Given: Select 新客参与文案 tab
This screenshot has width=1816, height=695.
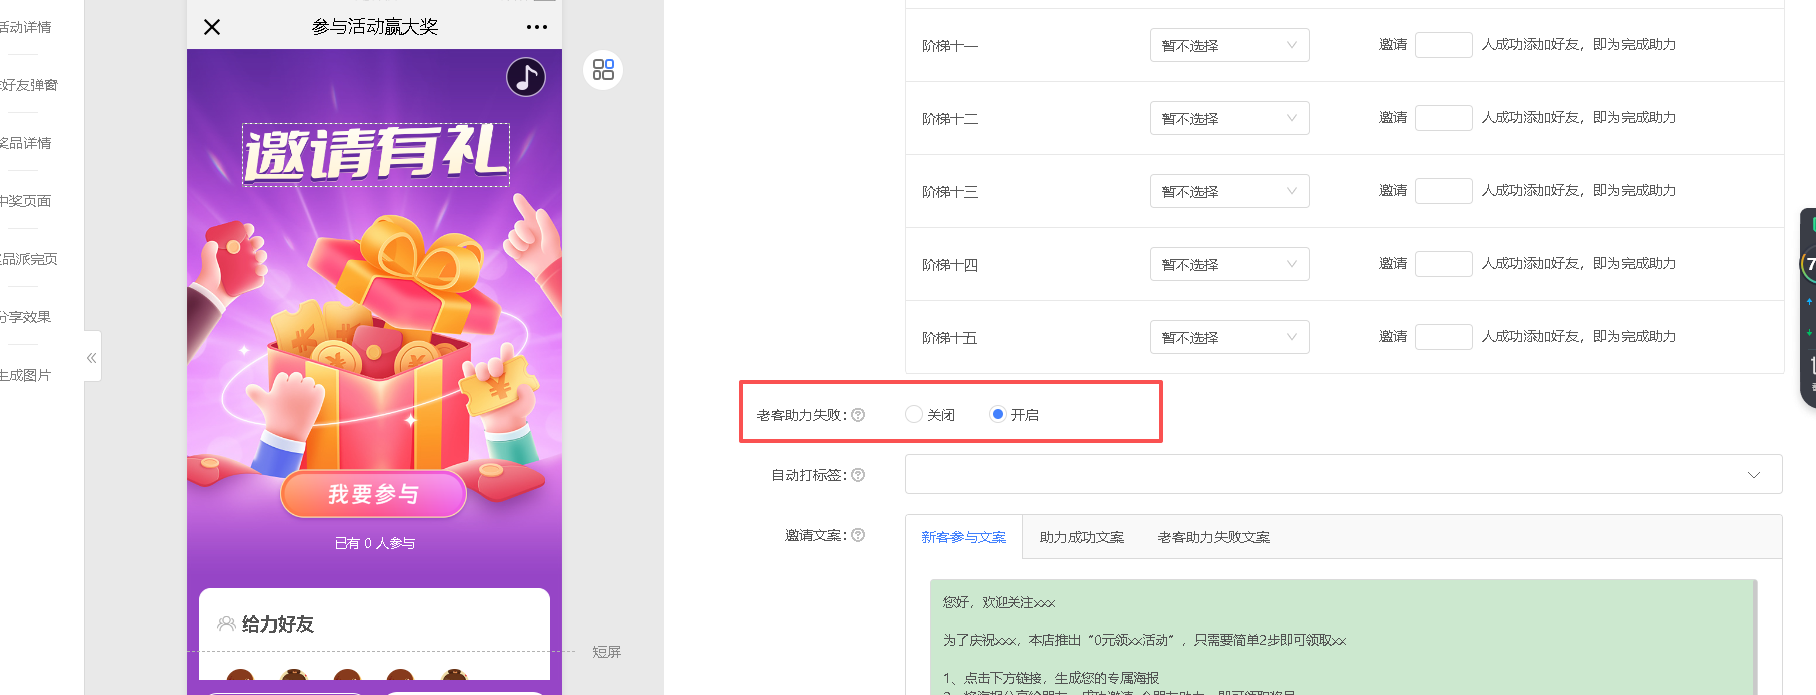Looking at the screenshot, I should coord(963,537).
